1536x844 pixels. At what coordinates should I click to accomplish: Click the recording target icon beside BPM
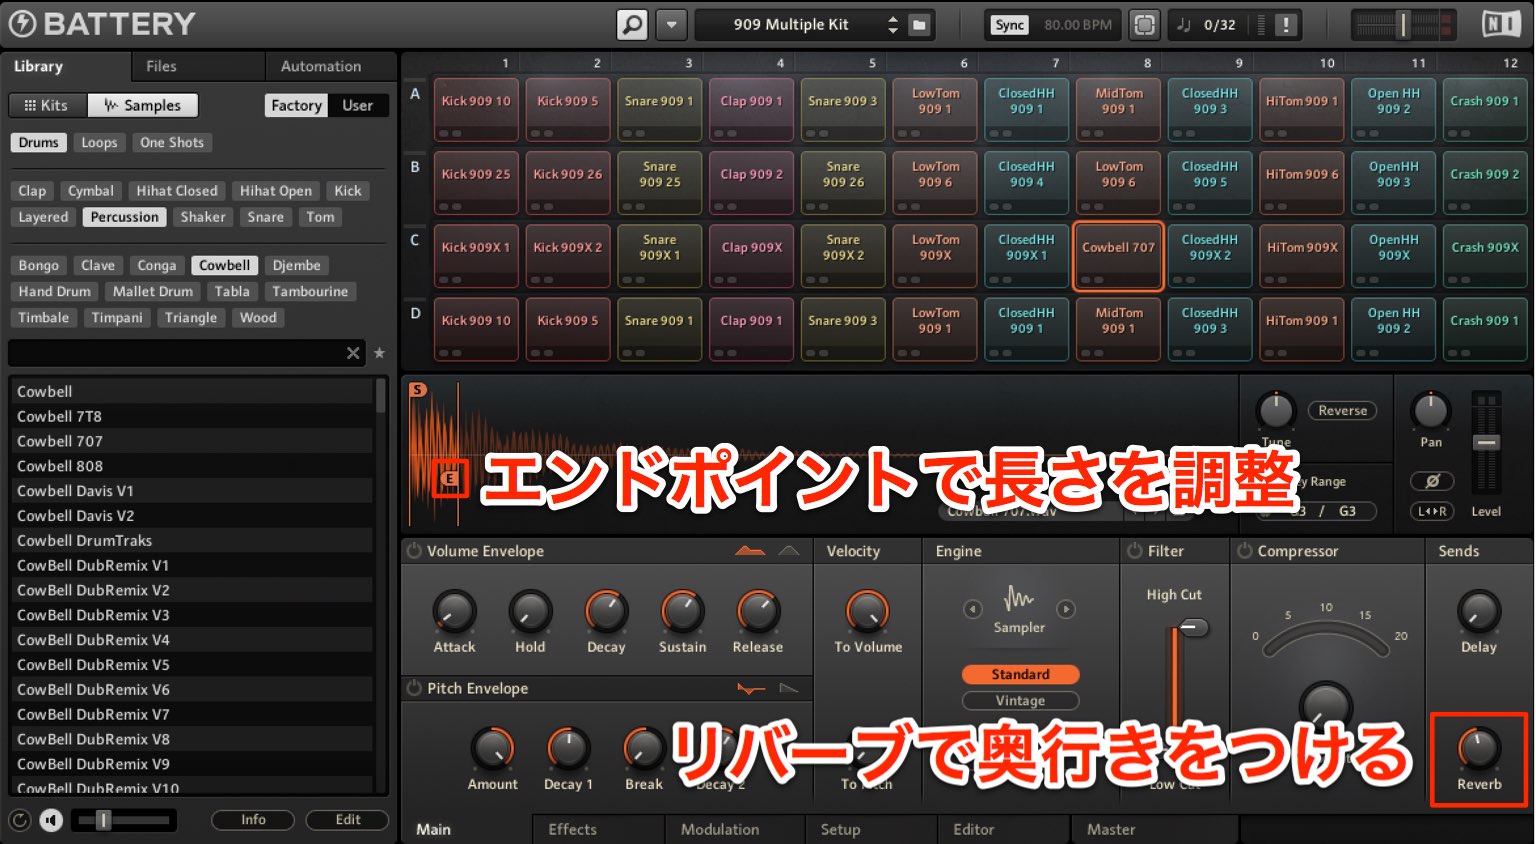click(1144, 25)
